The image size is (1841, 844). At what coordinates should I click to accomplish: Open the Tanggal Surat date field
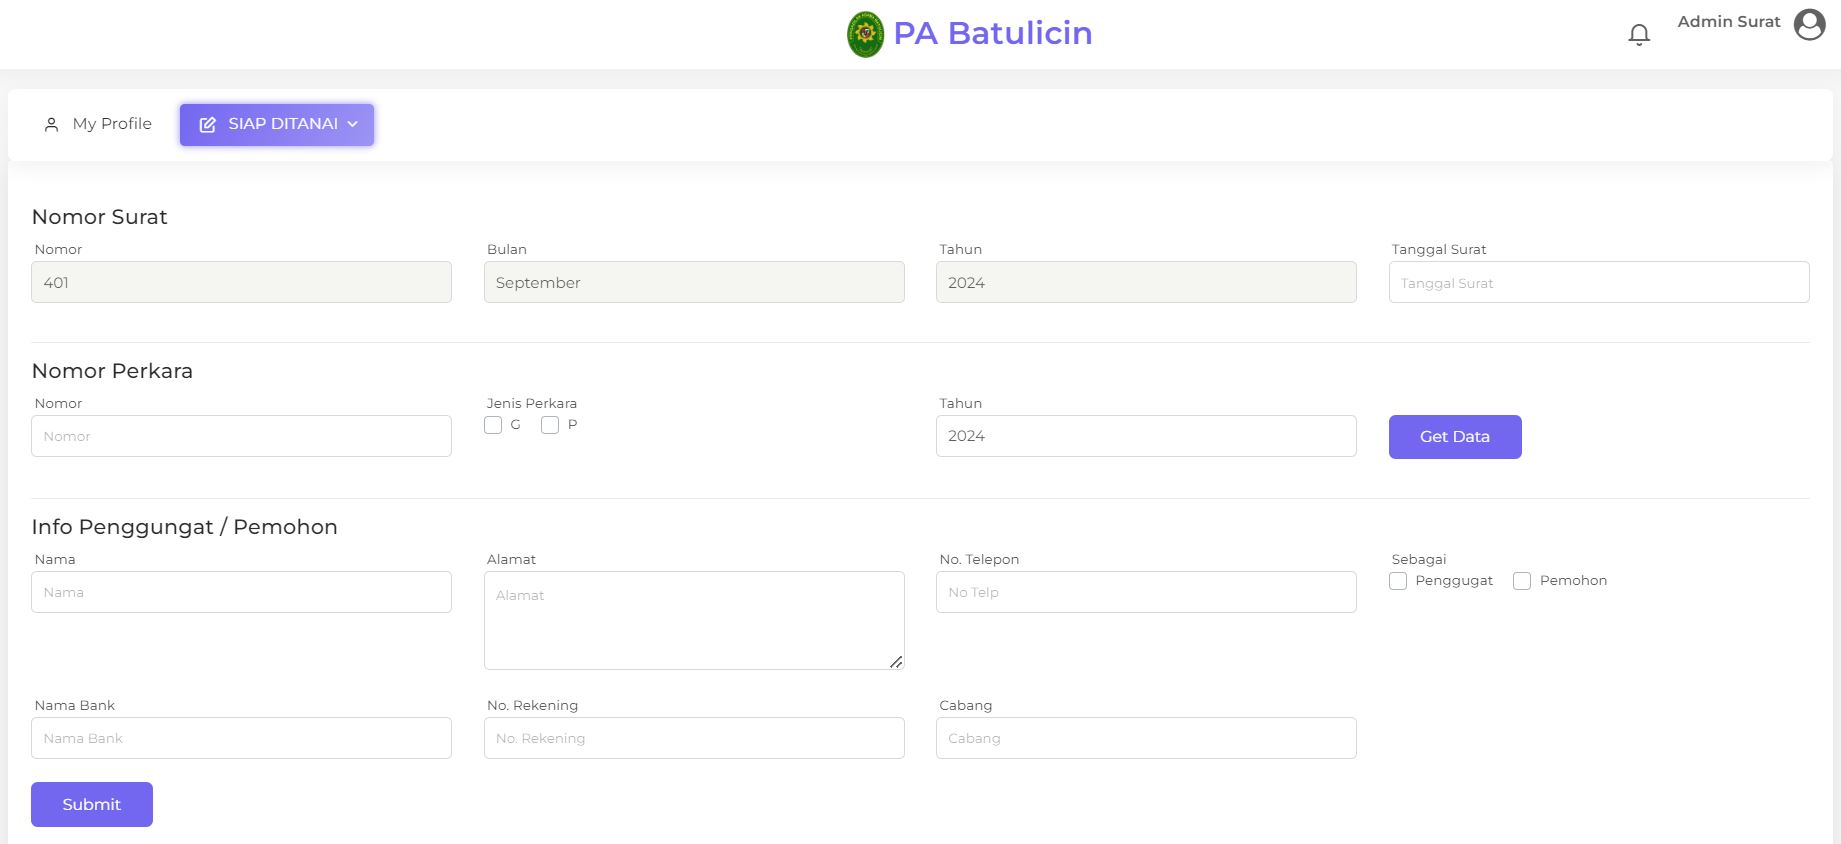pos(1598,283)
